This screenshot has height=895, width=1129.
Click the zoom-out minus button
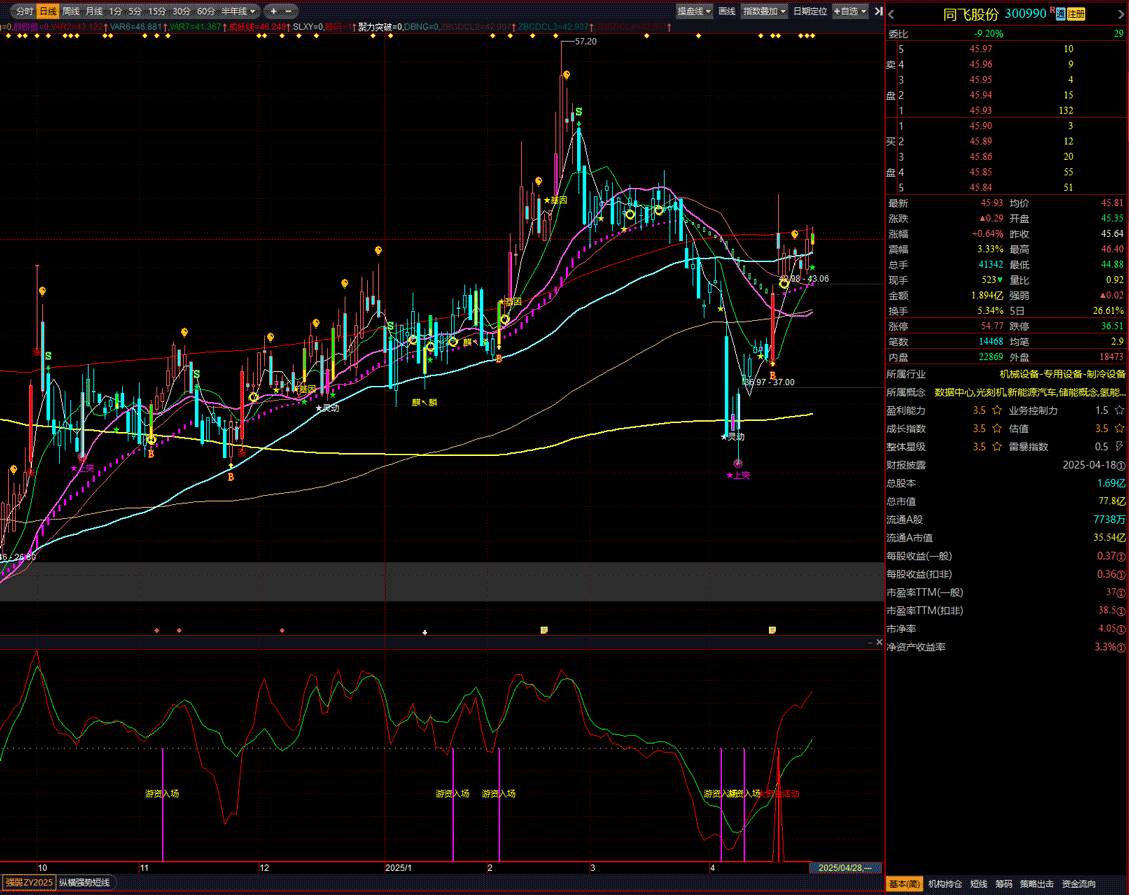point(289,11)
